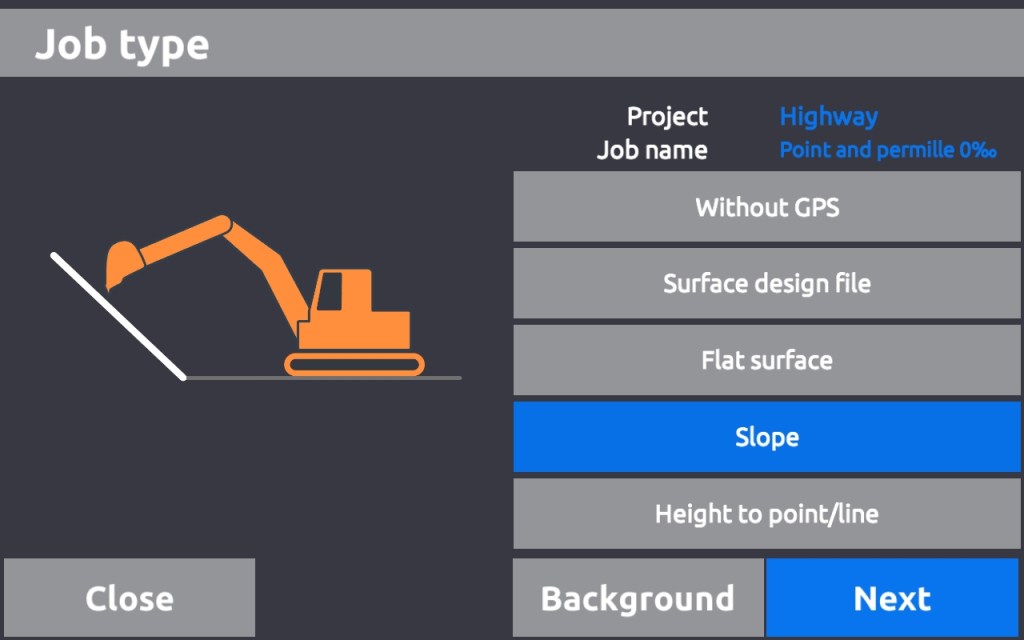This screenshot has width=1024, height=640.
Task: Select the Without GPS job type
Action: click(x=767, y=207)
